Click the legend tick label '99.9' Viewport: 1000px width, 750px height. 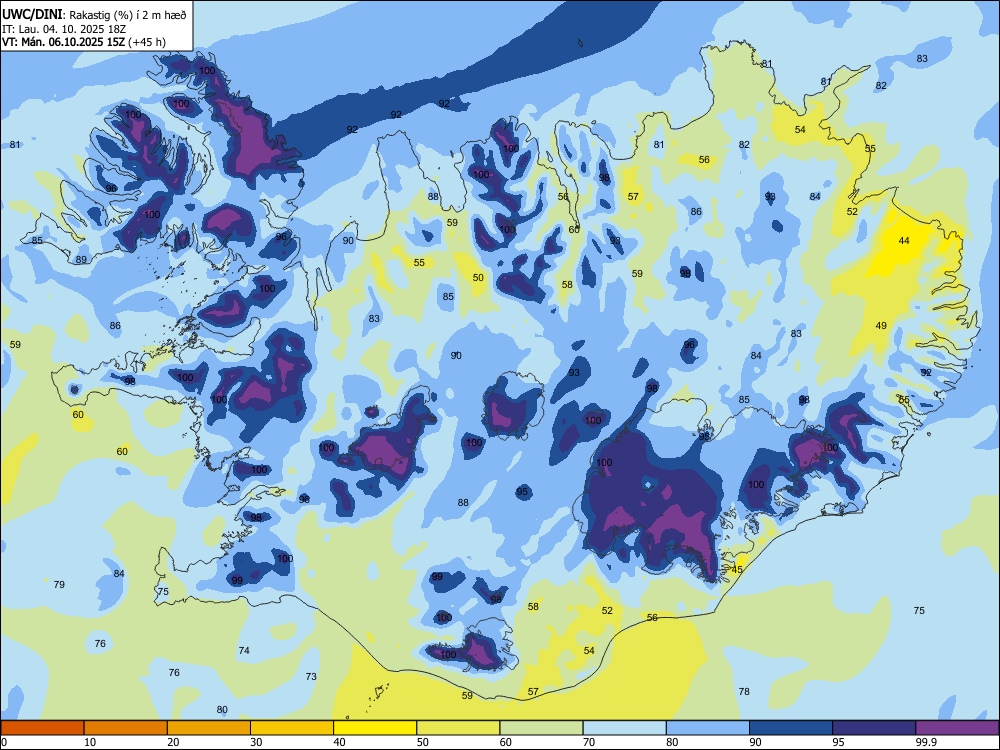[x=926, y=742]
